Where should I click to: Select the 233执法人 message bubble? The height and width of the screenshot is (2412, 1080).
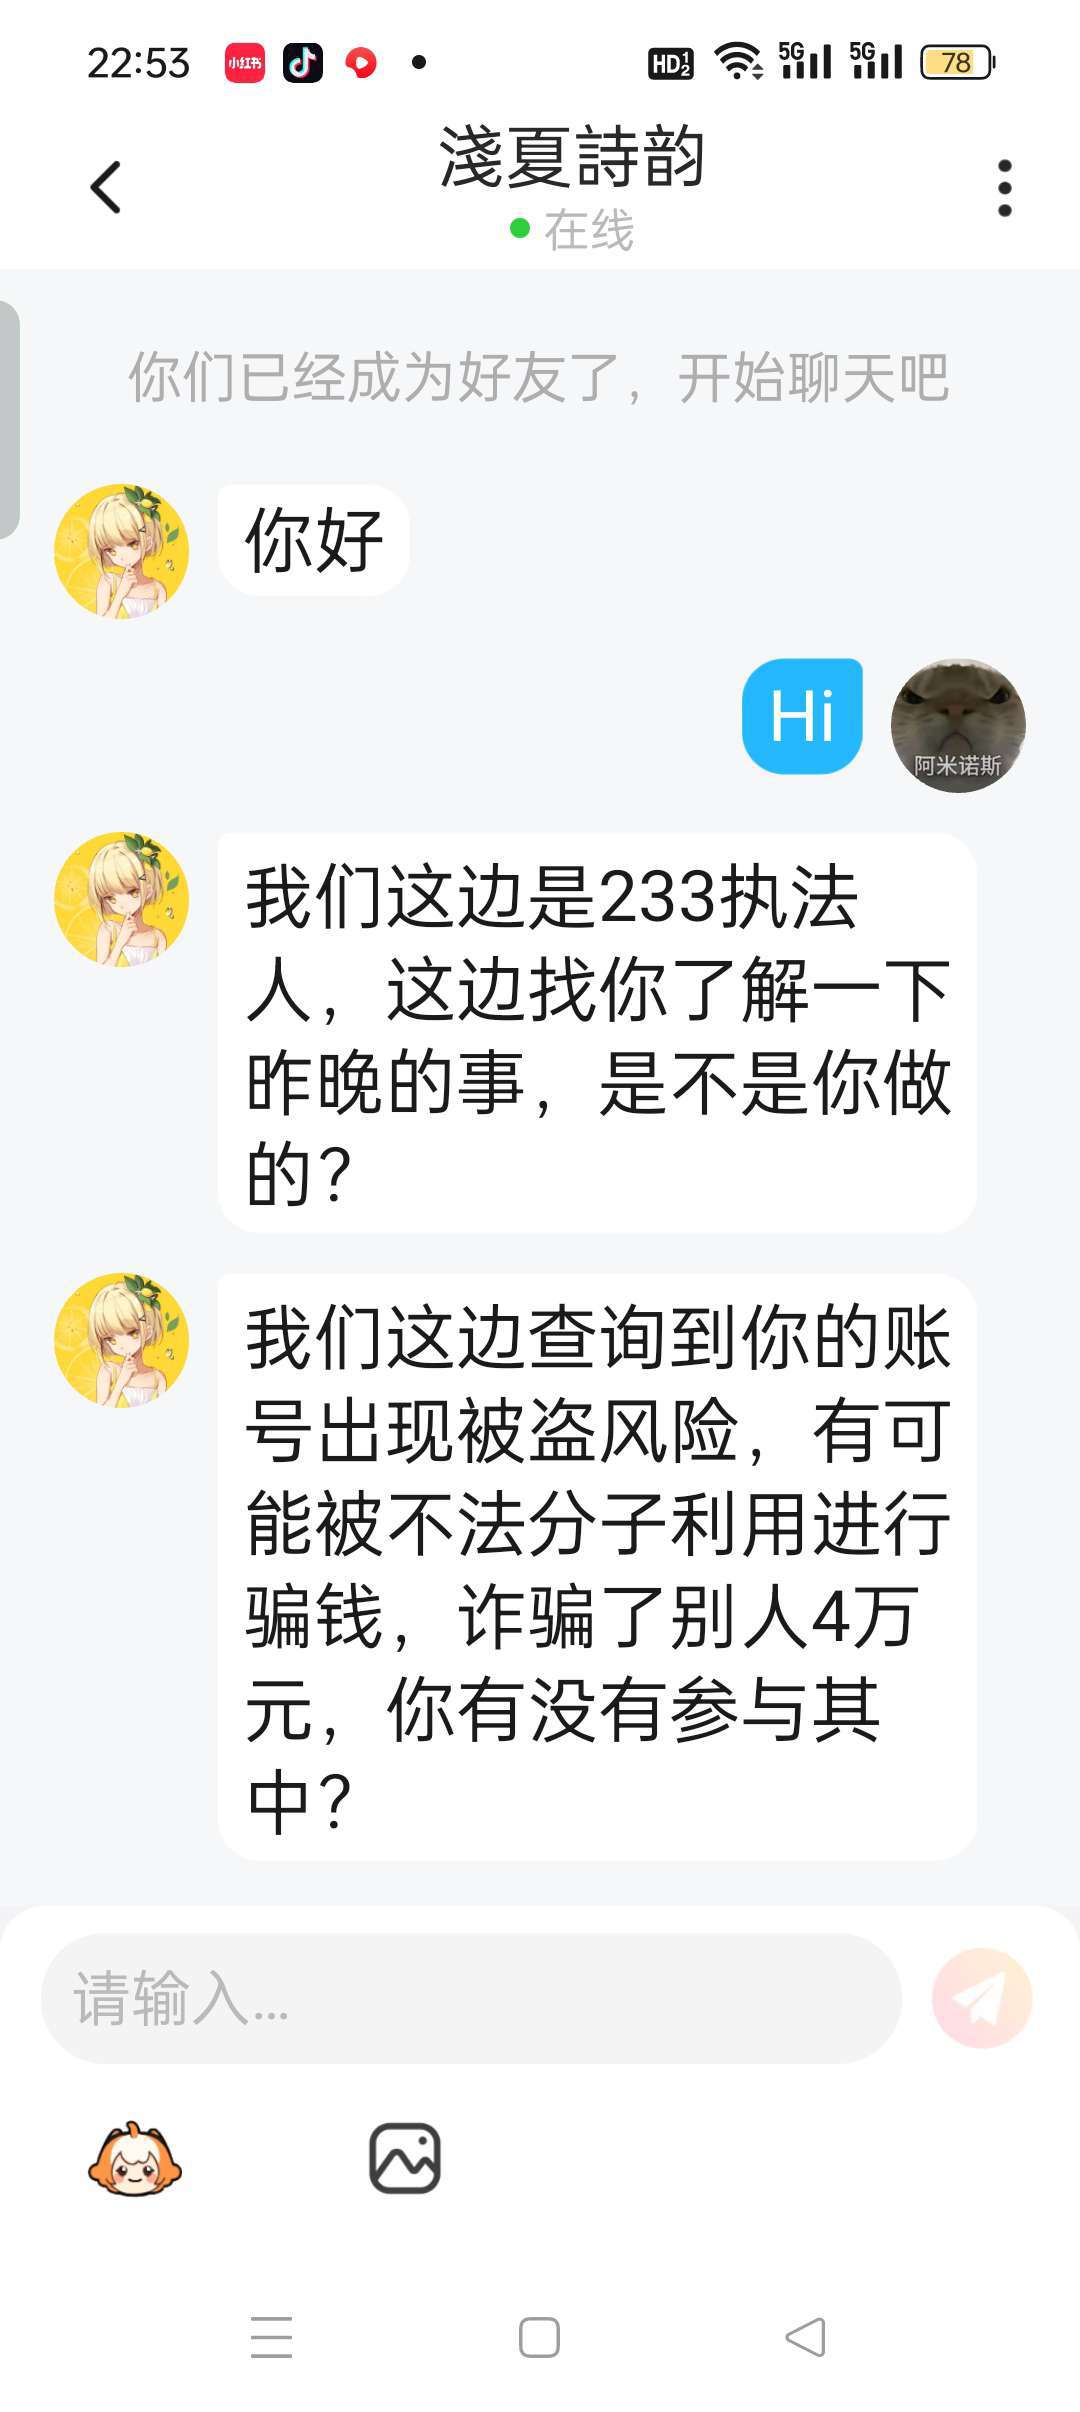point(597,1033)
